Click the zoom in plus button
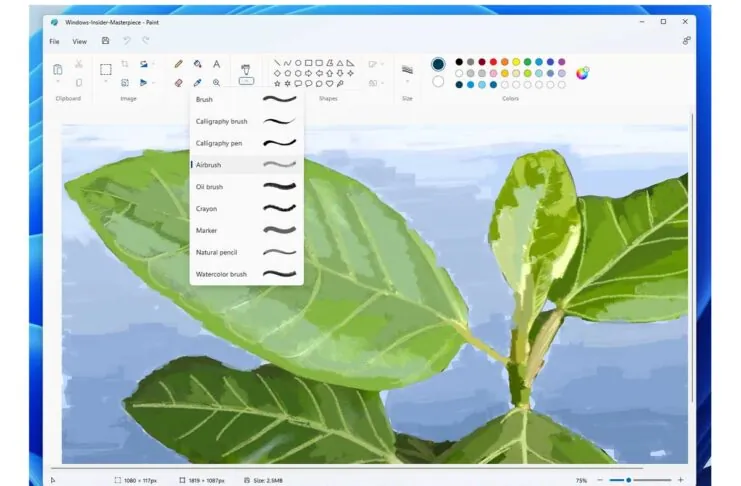The height and width of the screenshot is (486, 741). (x=681, y=480)
